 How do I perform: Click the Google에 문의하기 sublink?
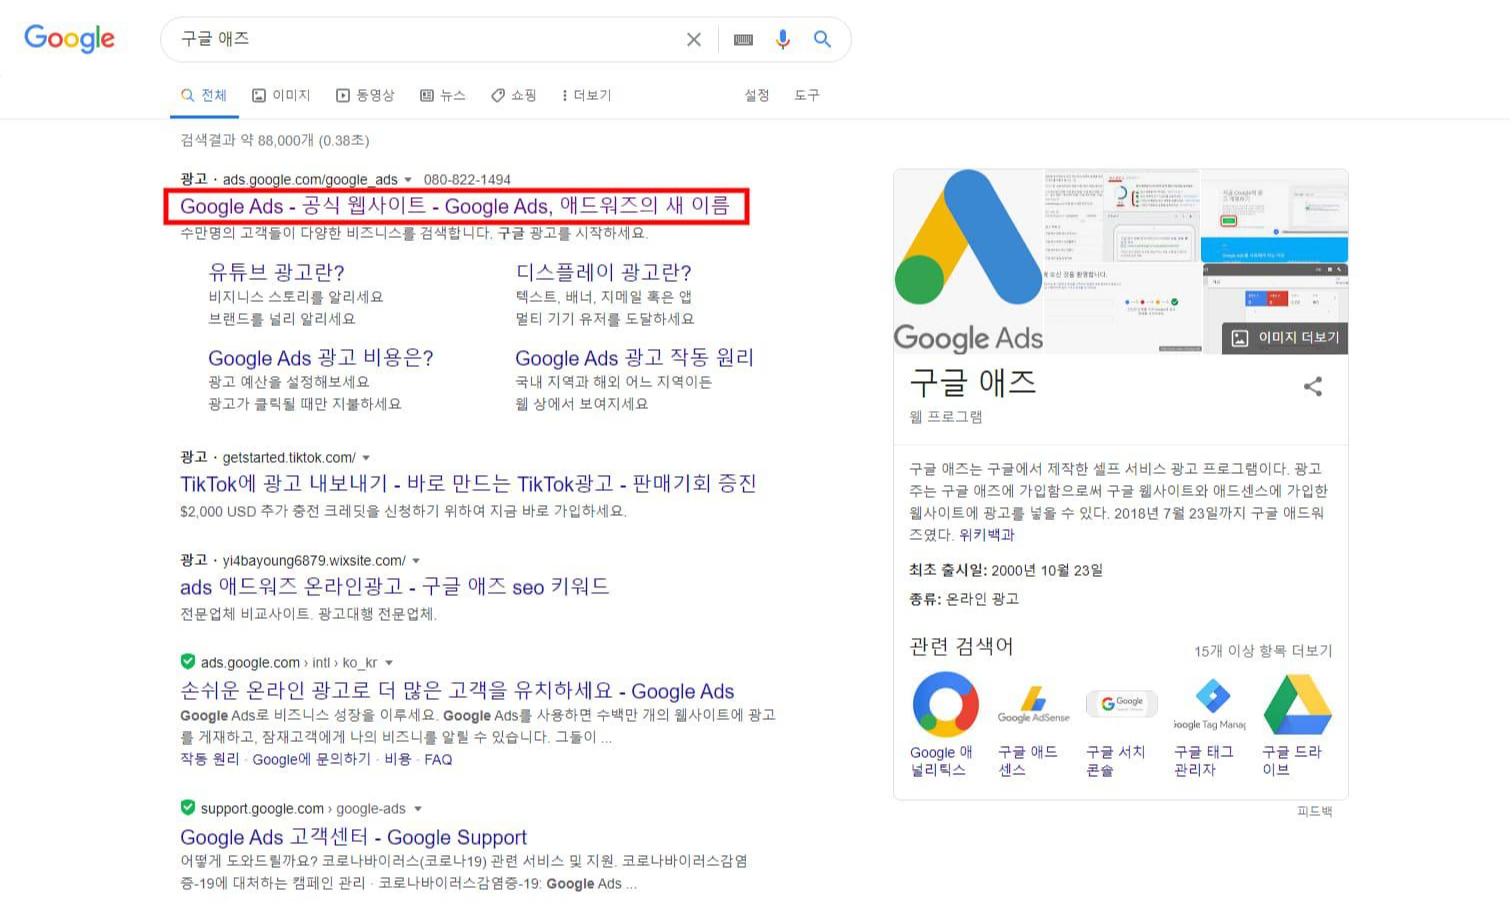[x=312, y=759]
